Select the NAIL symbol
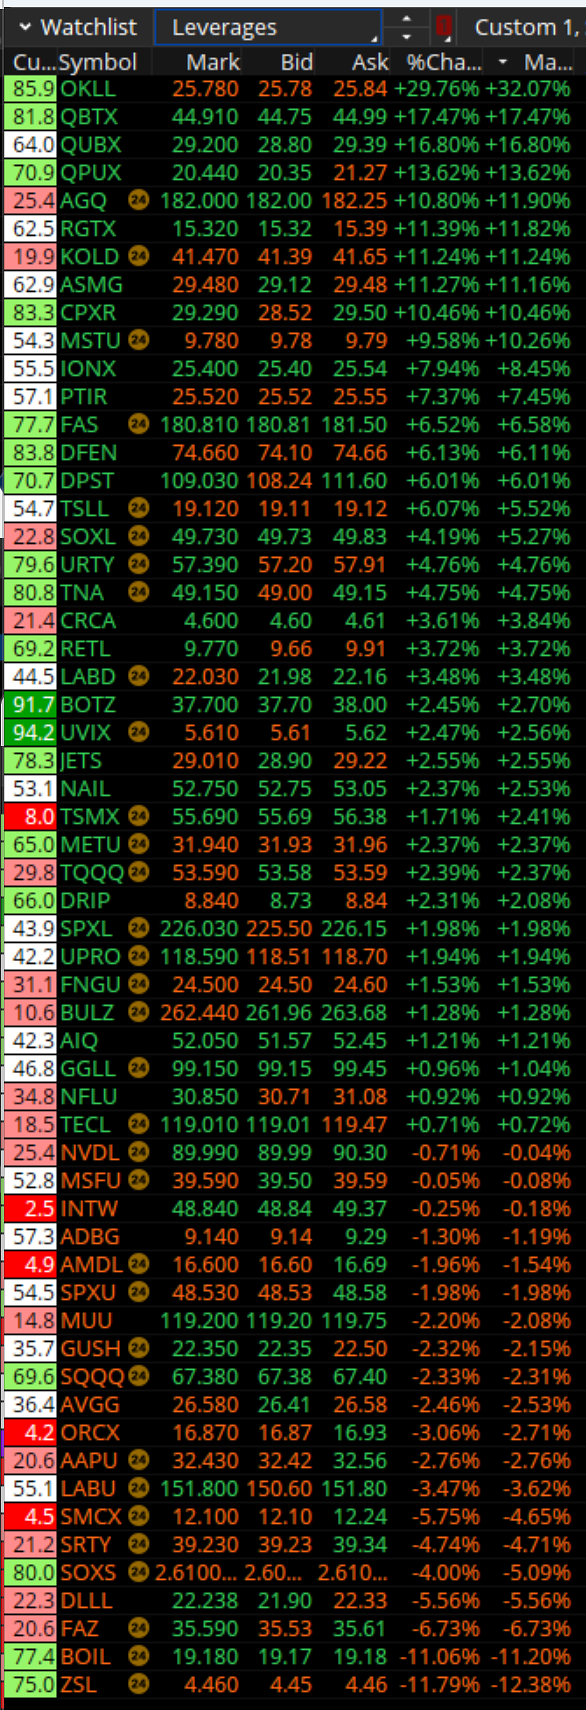Screen dimensions: 586x1710 click(85, 788)
